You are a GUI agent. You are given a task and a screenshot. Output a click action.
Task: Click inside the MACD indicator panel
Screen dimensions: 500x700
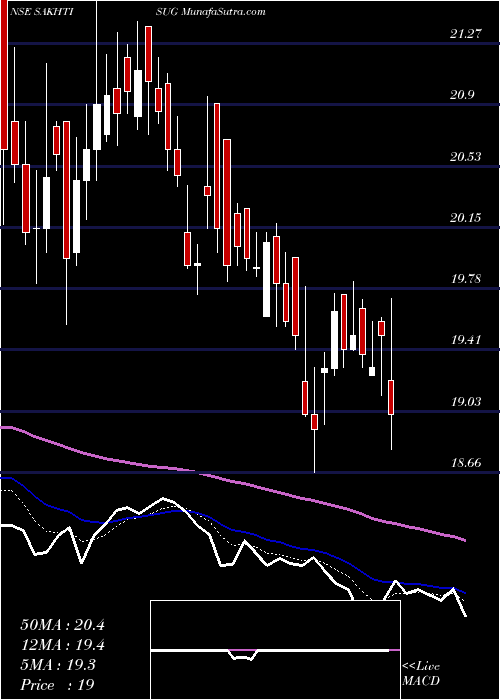click(x=275, y=650)
